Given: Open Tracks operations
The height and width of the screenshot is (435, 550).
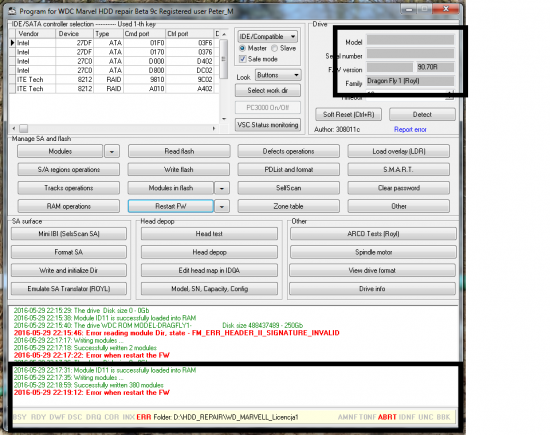Looking at the screenshot, I should (x=69, y=188).
